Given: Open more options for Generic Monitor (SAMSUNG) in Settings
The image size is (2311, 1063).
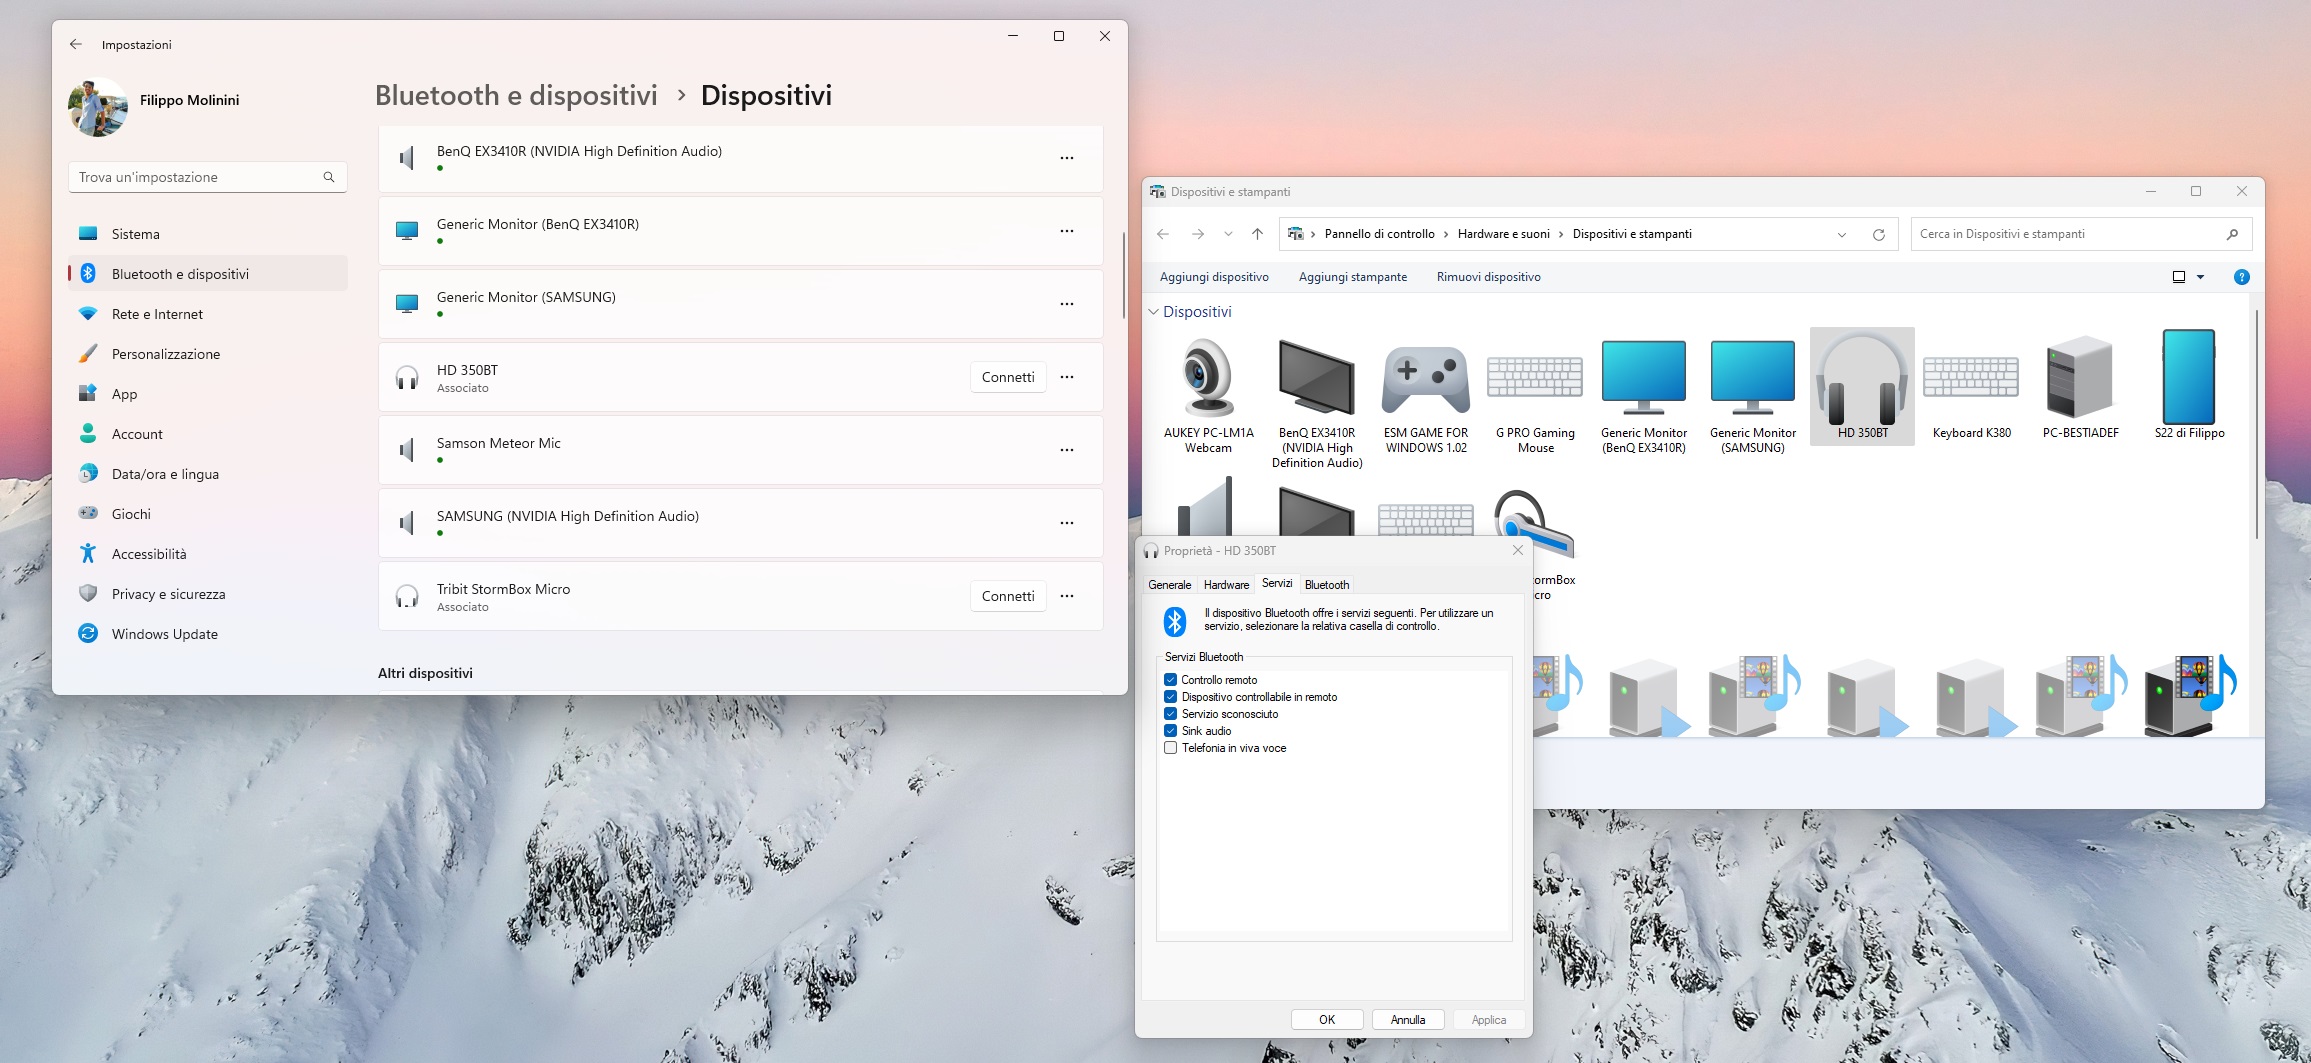Looking at the screenshot, I should pyautogui.click(x=1067, y=304).
